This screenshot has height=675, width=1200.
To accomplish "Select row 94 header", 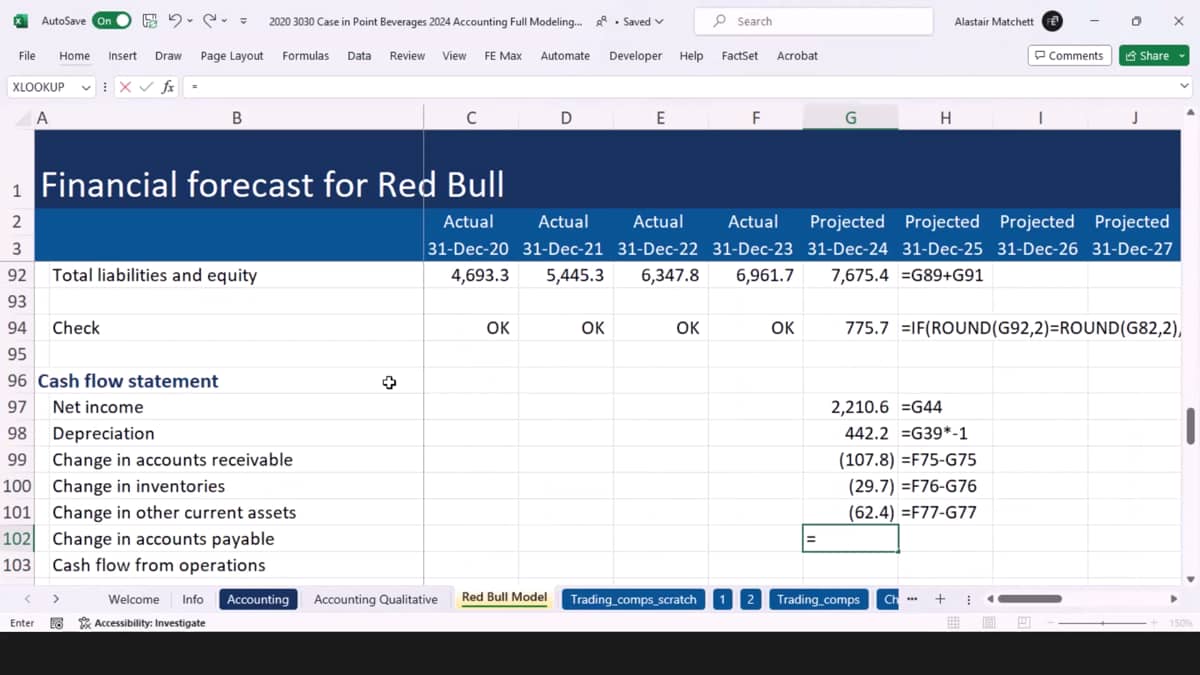I will [x=17, y=328].
